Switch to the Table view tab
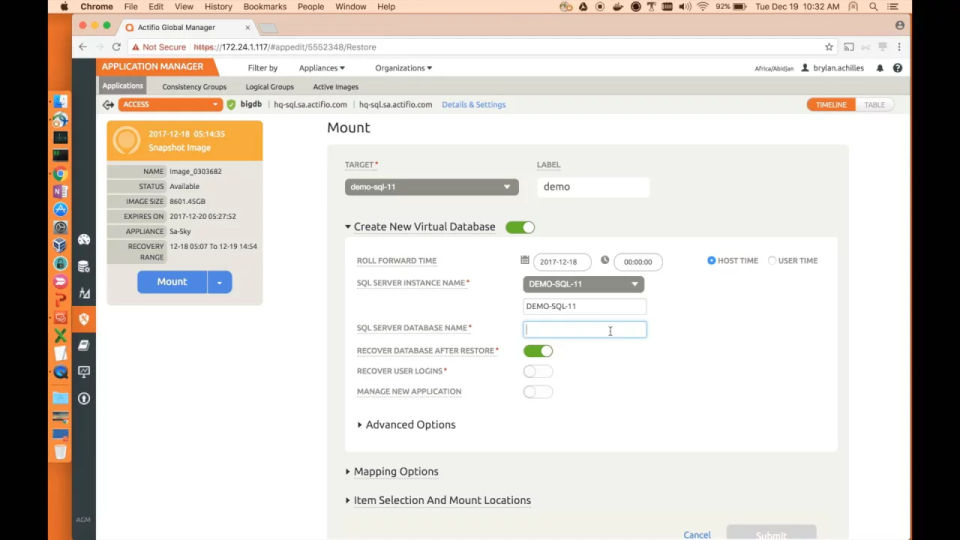The image size is (960, 540). [x=874, y=105]
